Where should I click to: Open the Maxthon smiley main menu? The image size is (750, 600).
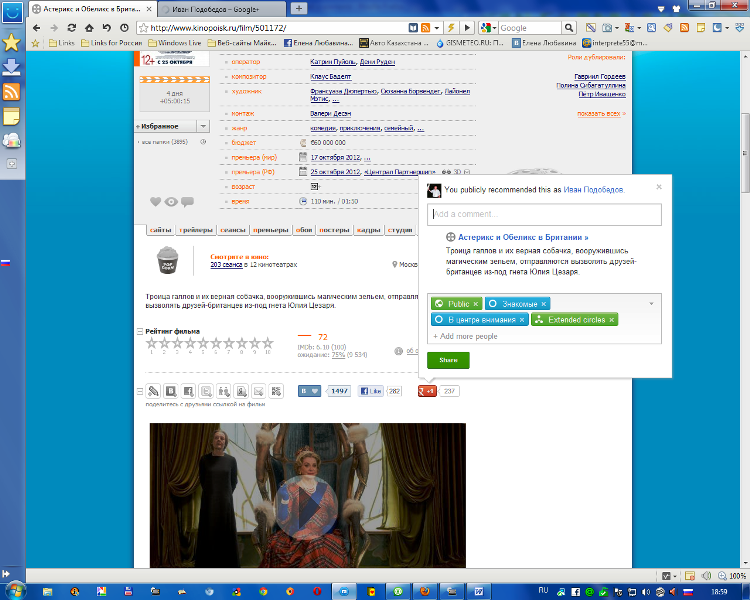click(x=12, y=12)
